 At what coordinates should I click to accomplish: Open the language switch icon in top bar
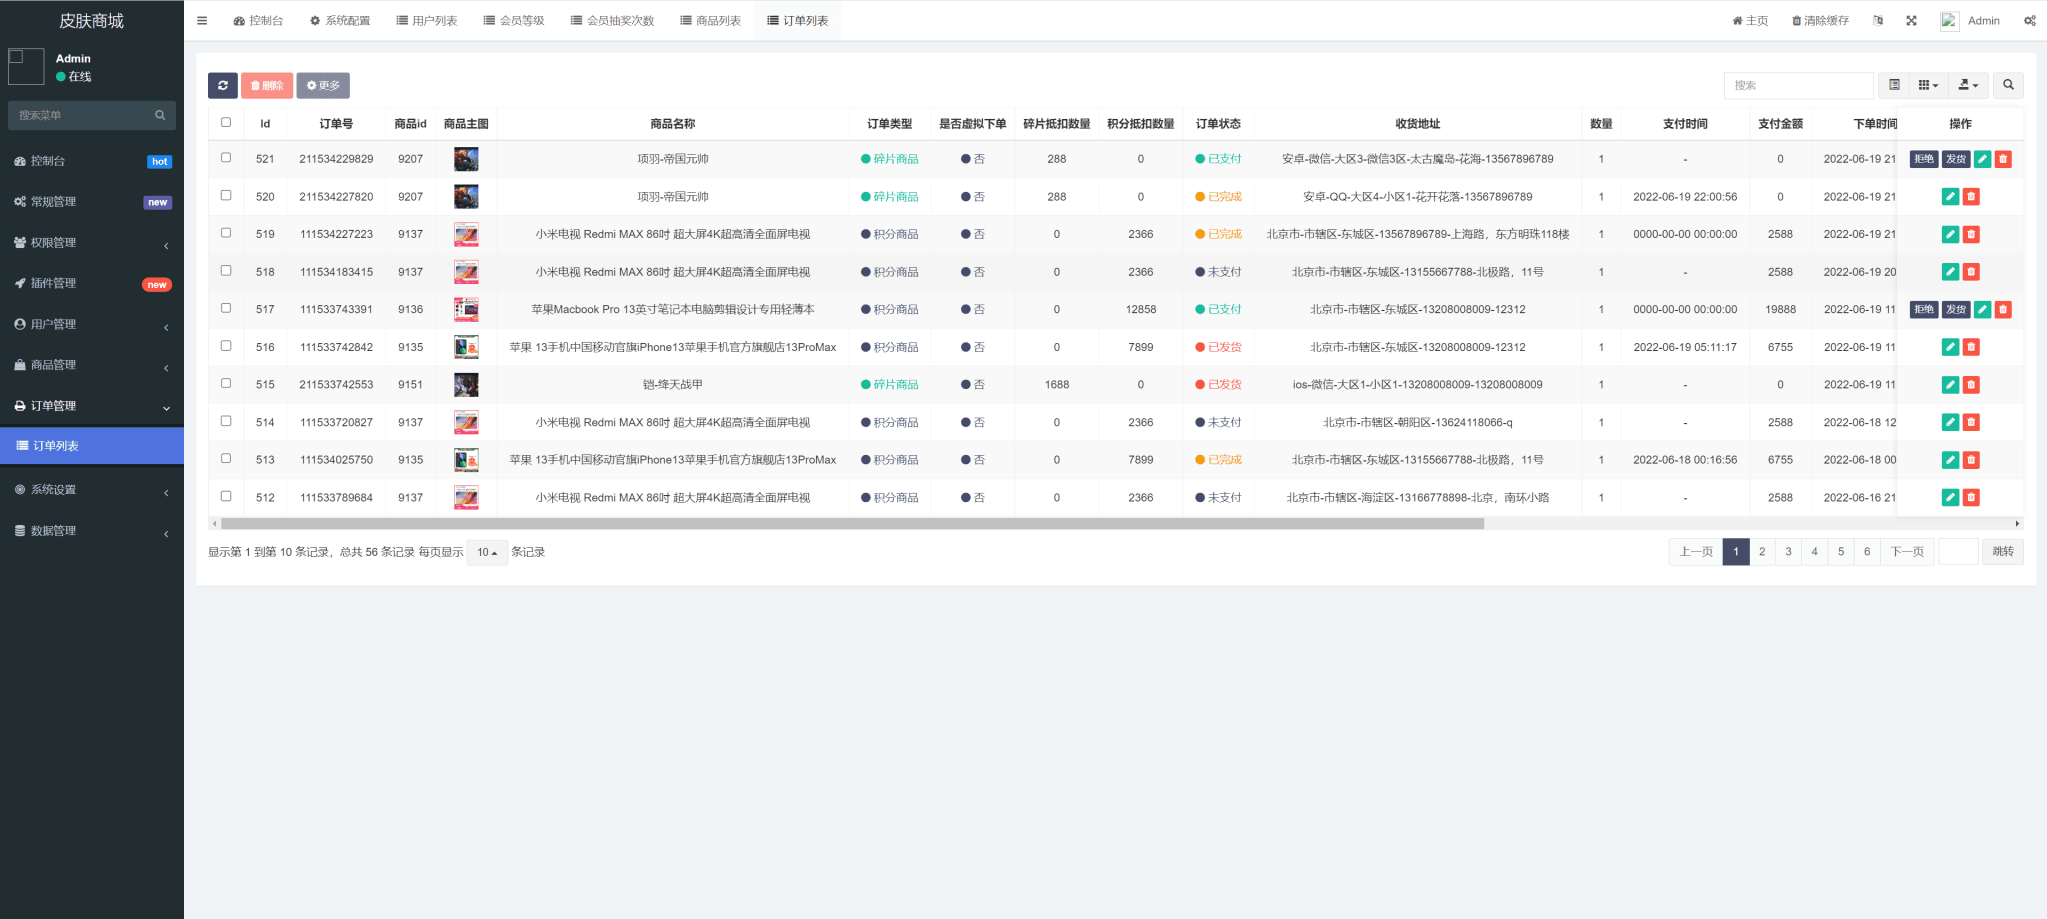tap(1878, 20)
